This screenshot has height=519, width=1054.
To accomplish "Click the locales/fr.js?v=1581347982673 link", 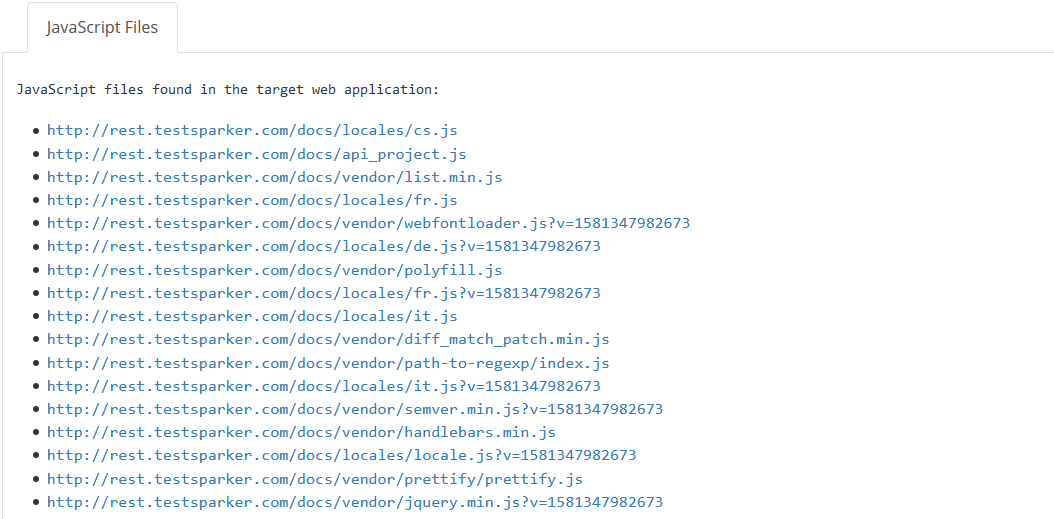I will pyautogui.click(x=323, y=293).
